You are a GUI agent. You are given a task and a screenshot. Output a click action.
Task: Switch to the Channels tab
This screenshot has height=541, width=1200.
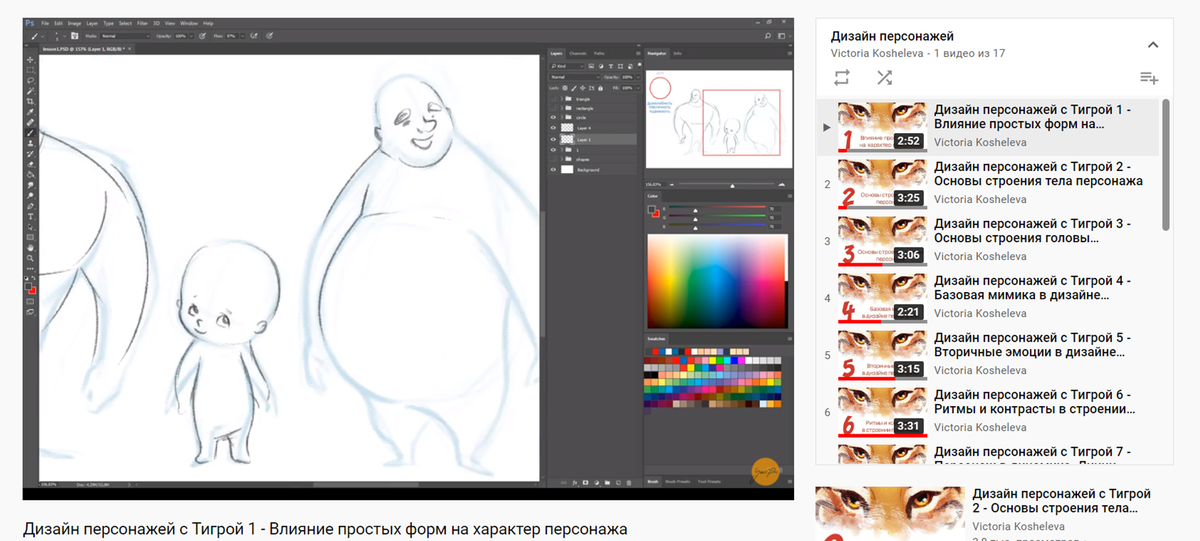578,53
